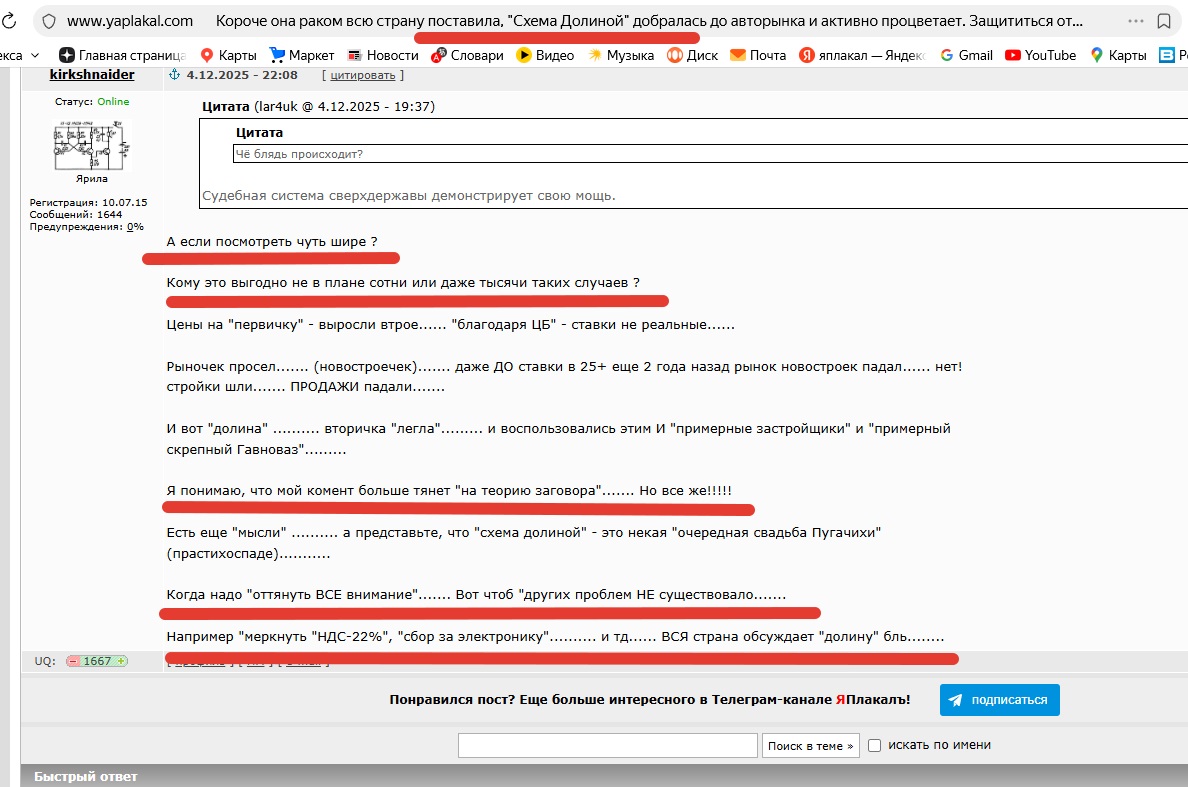
Task: Click the site protection shield icon
Action: (x=49, y=21)
